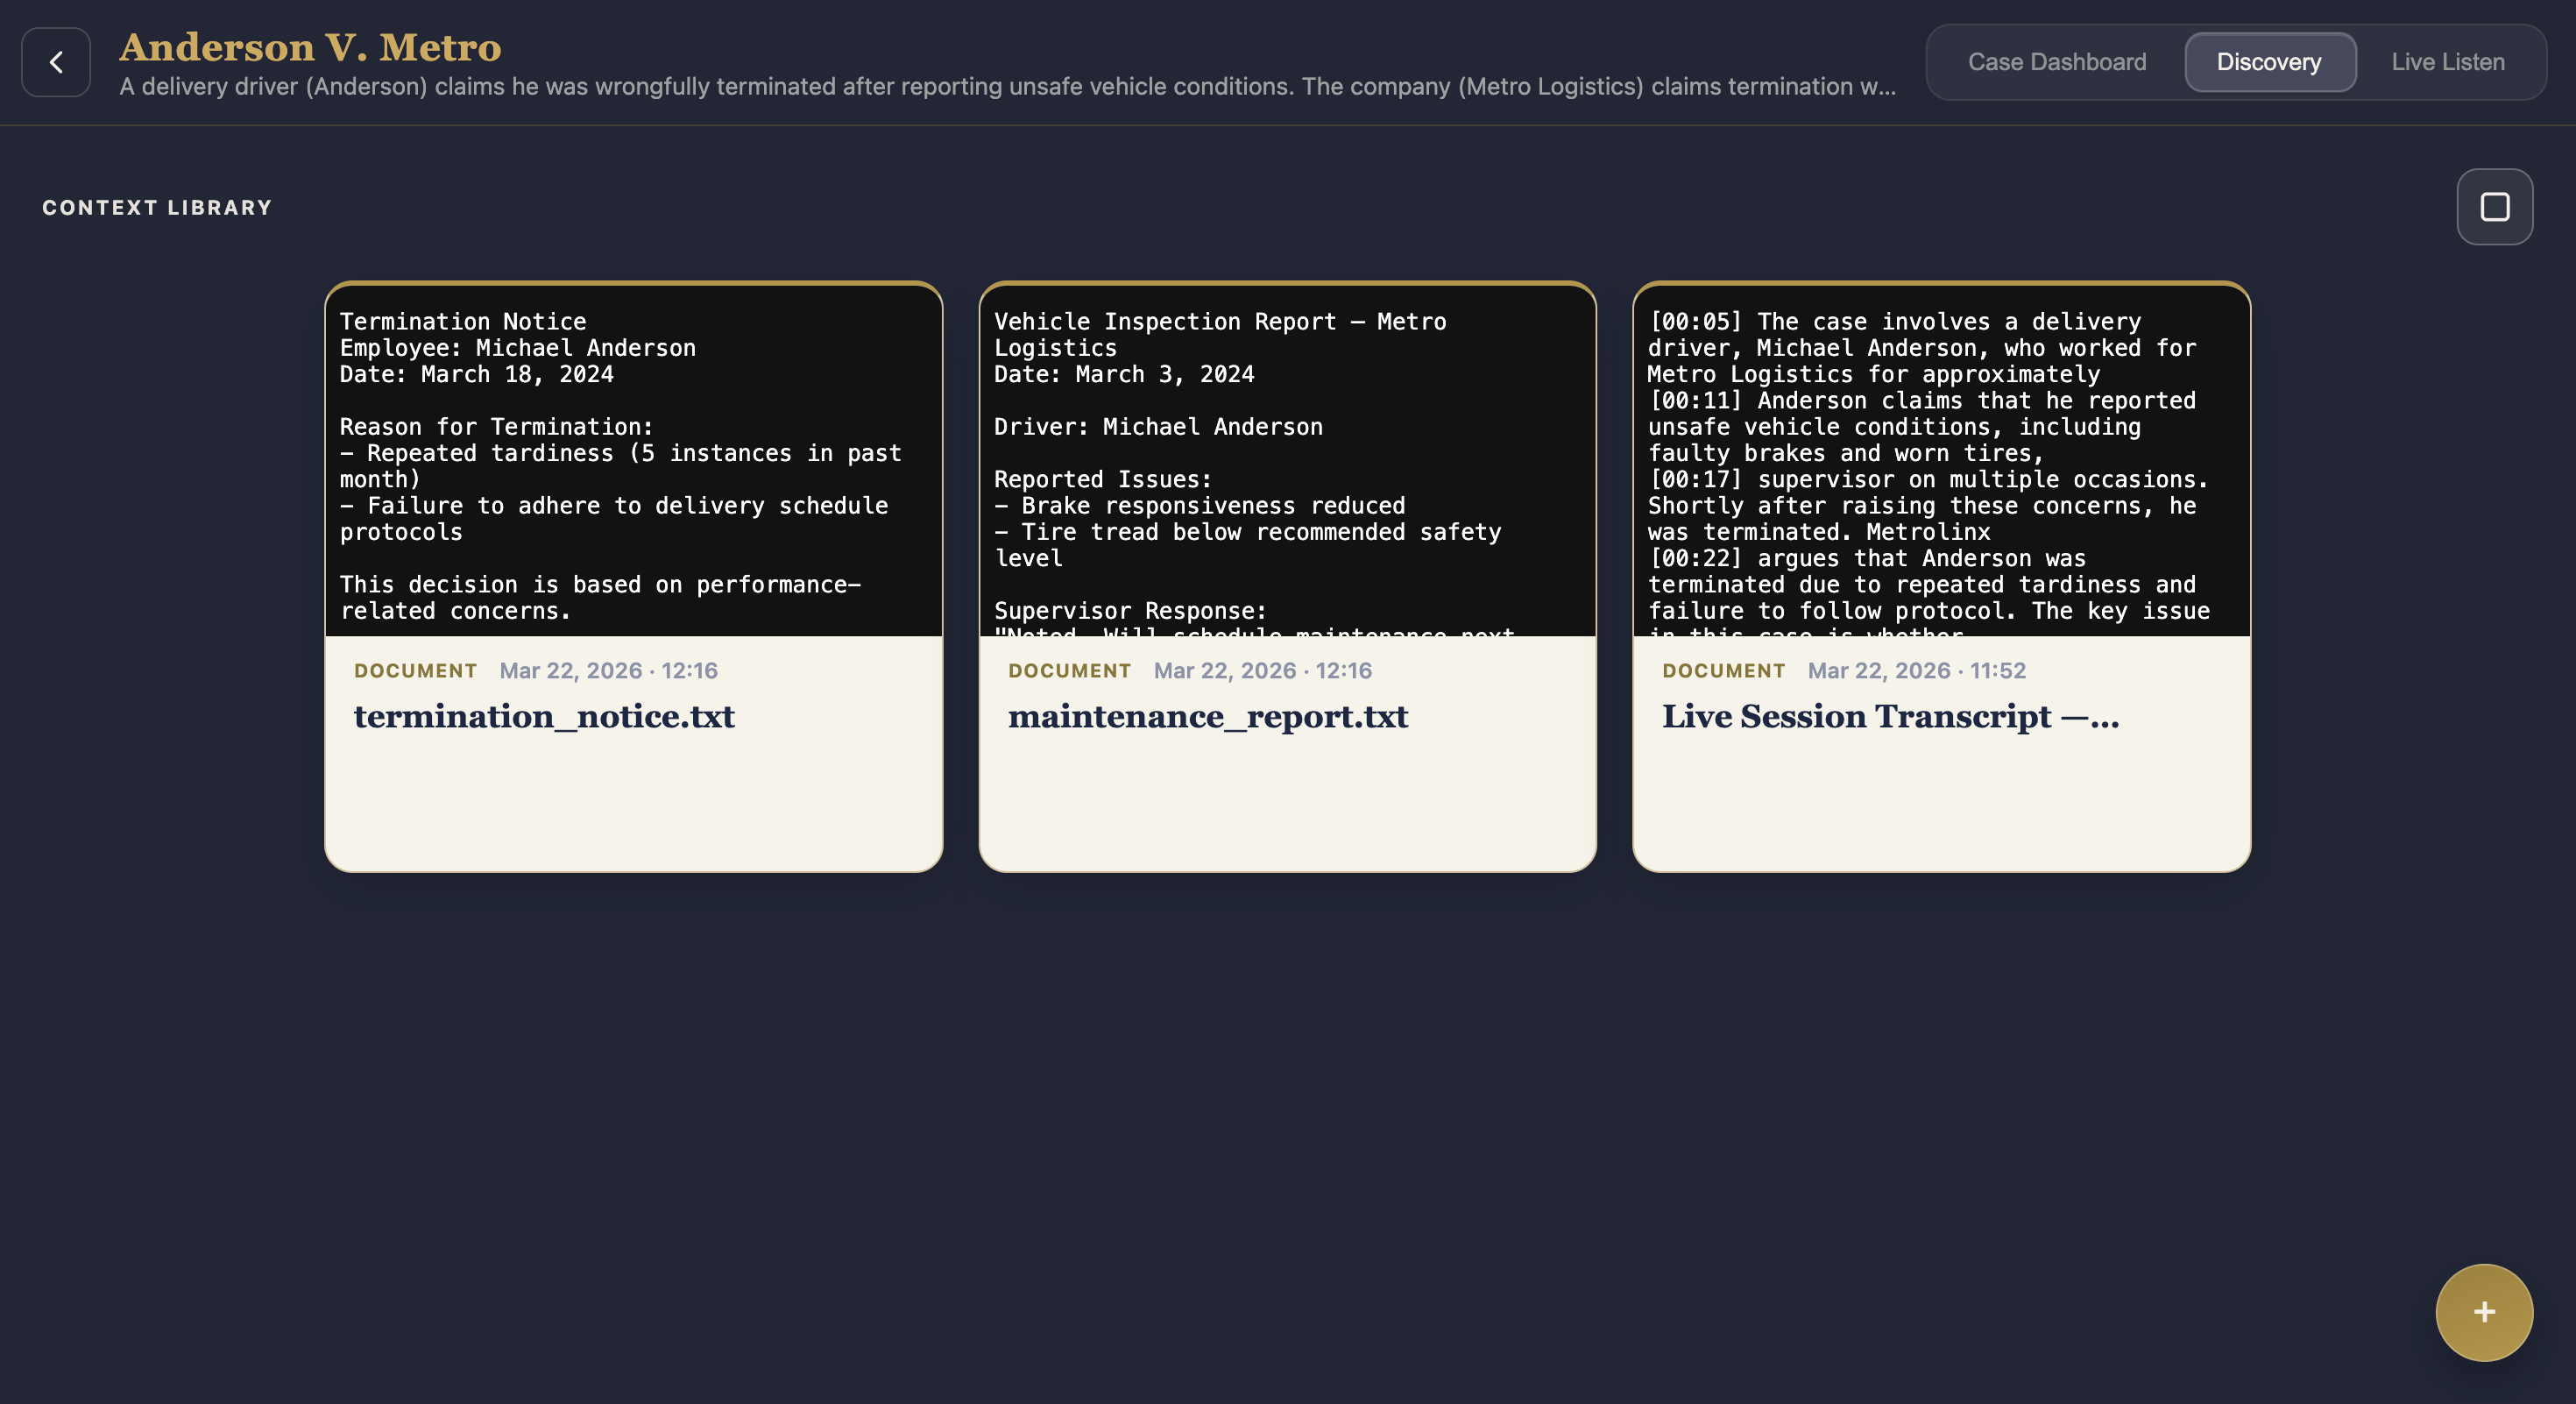Viewport: 2576px width, 1404px height.
Task: Click DOCUMENT label on maintenance report card
Action: click(x=1069, y=671)
